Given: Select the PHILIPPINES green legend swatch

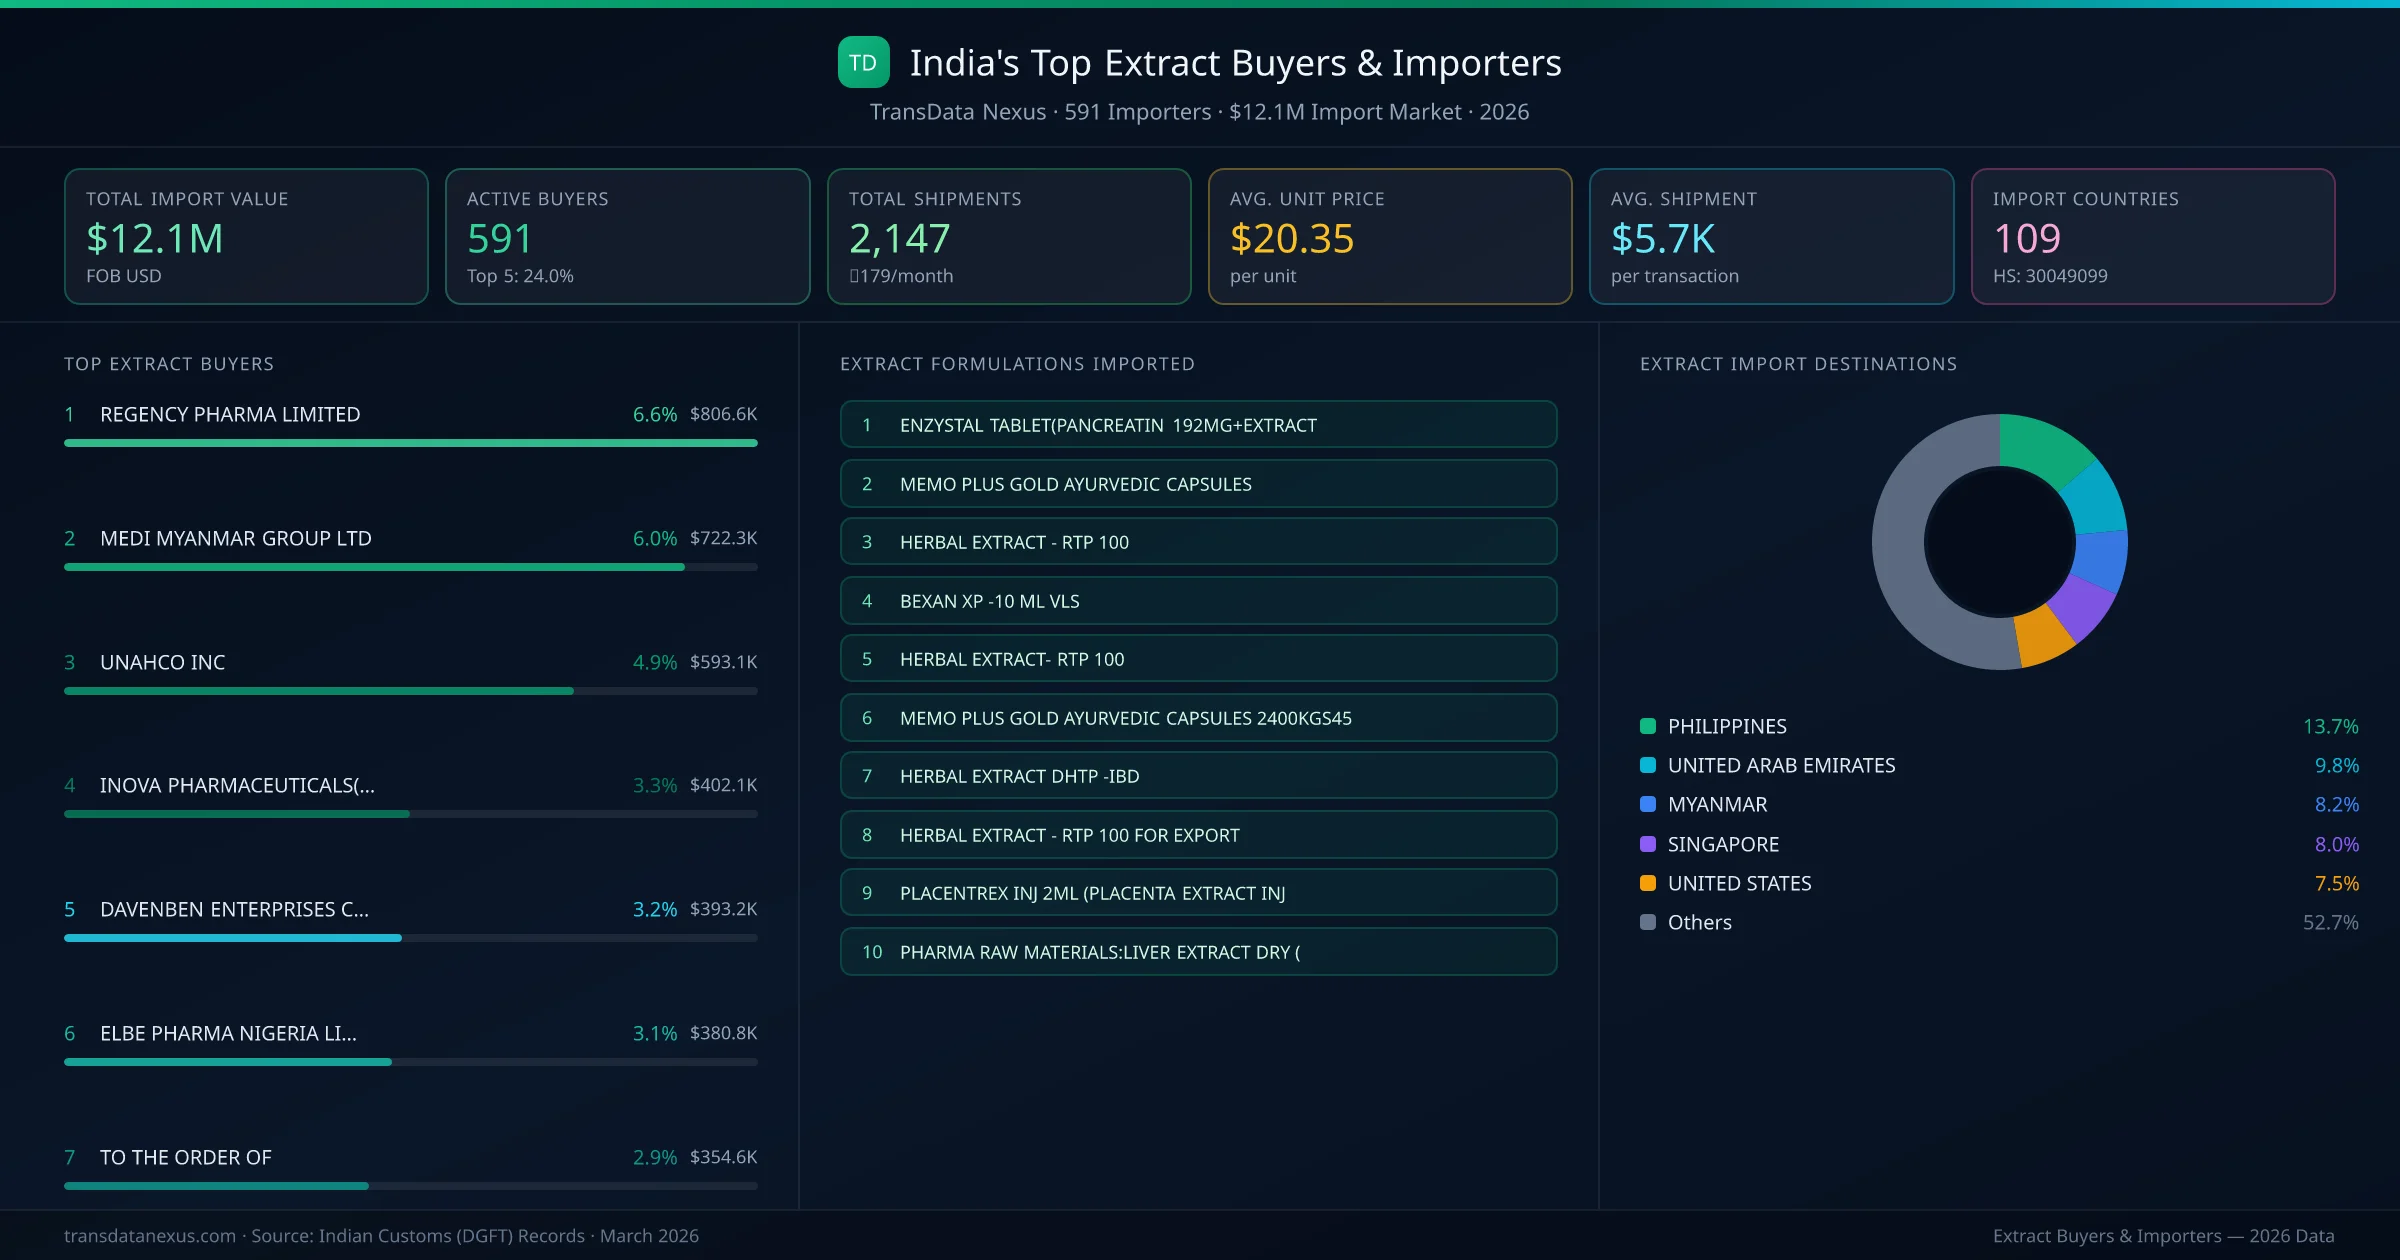Looking at the screenshot, I should point(1646,726).
